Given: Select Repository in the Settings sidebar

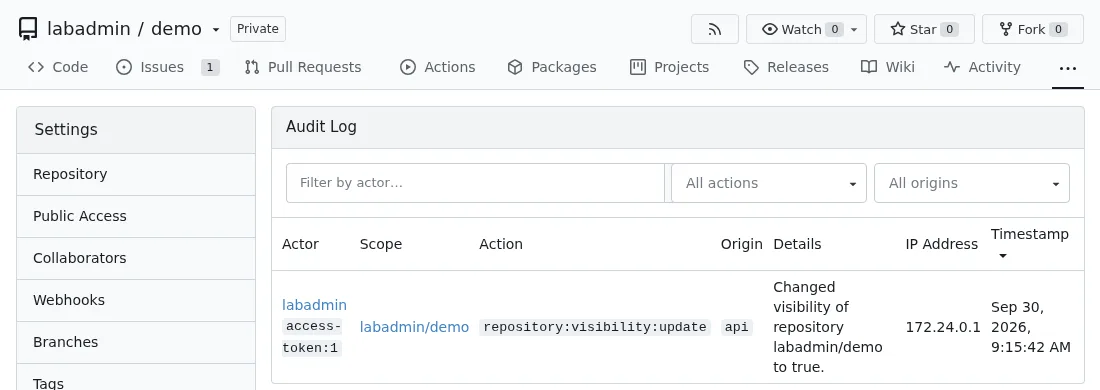Looking at the screenshot, I should (136, 174).
